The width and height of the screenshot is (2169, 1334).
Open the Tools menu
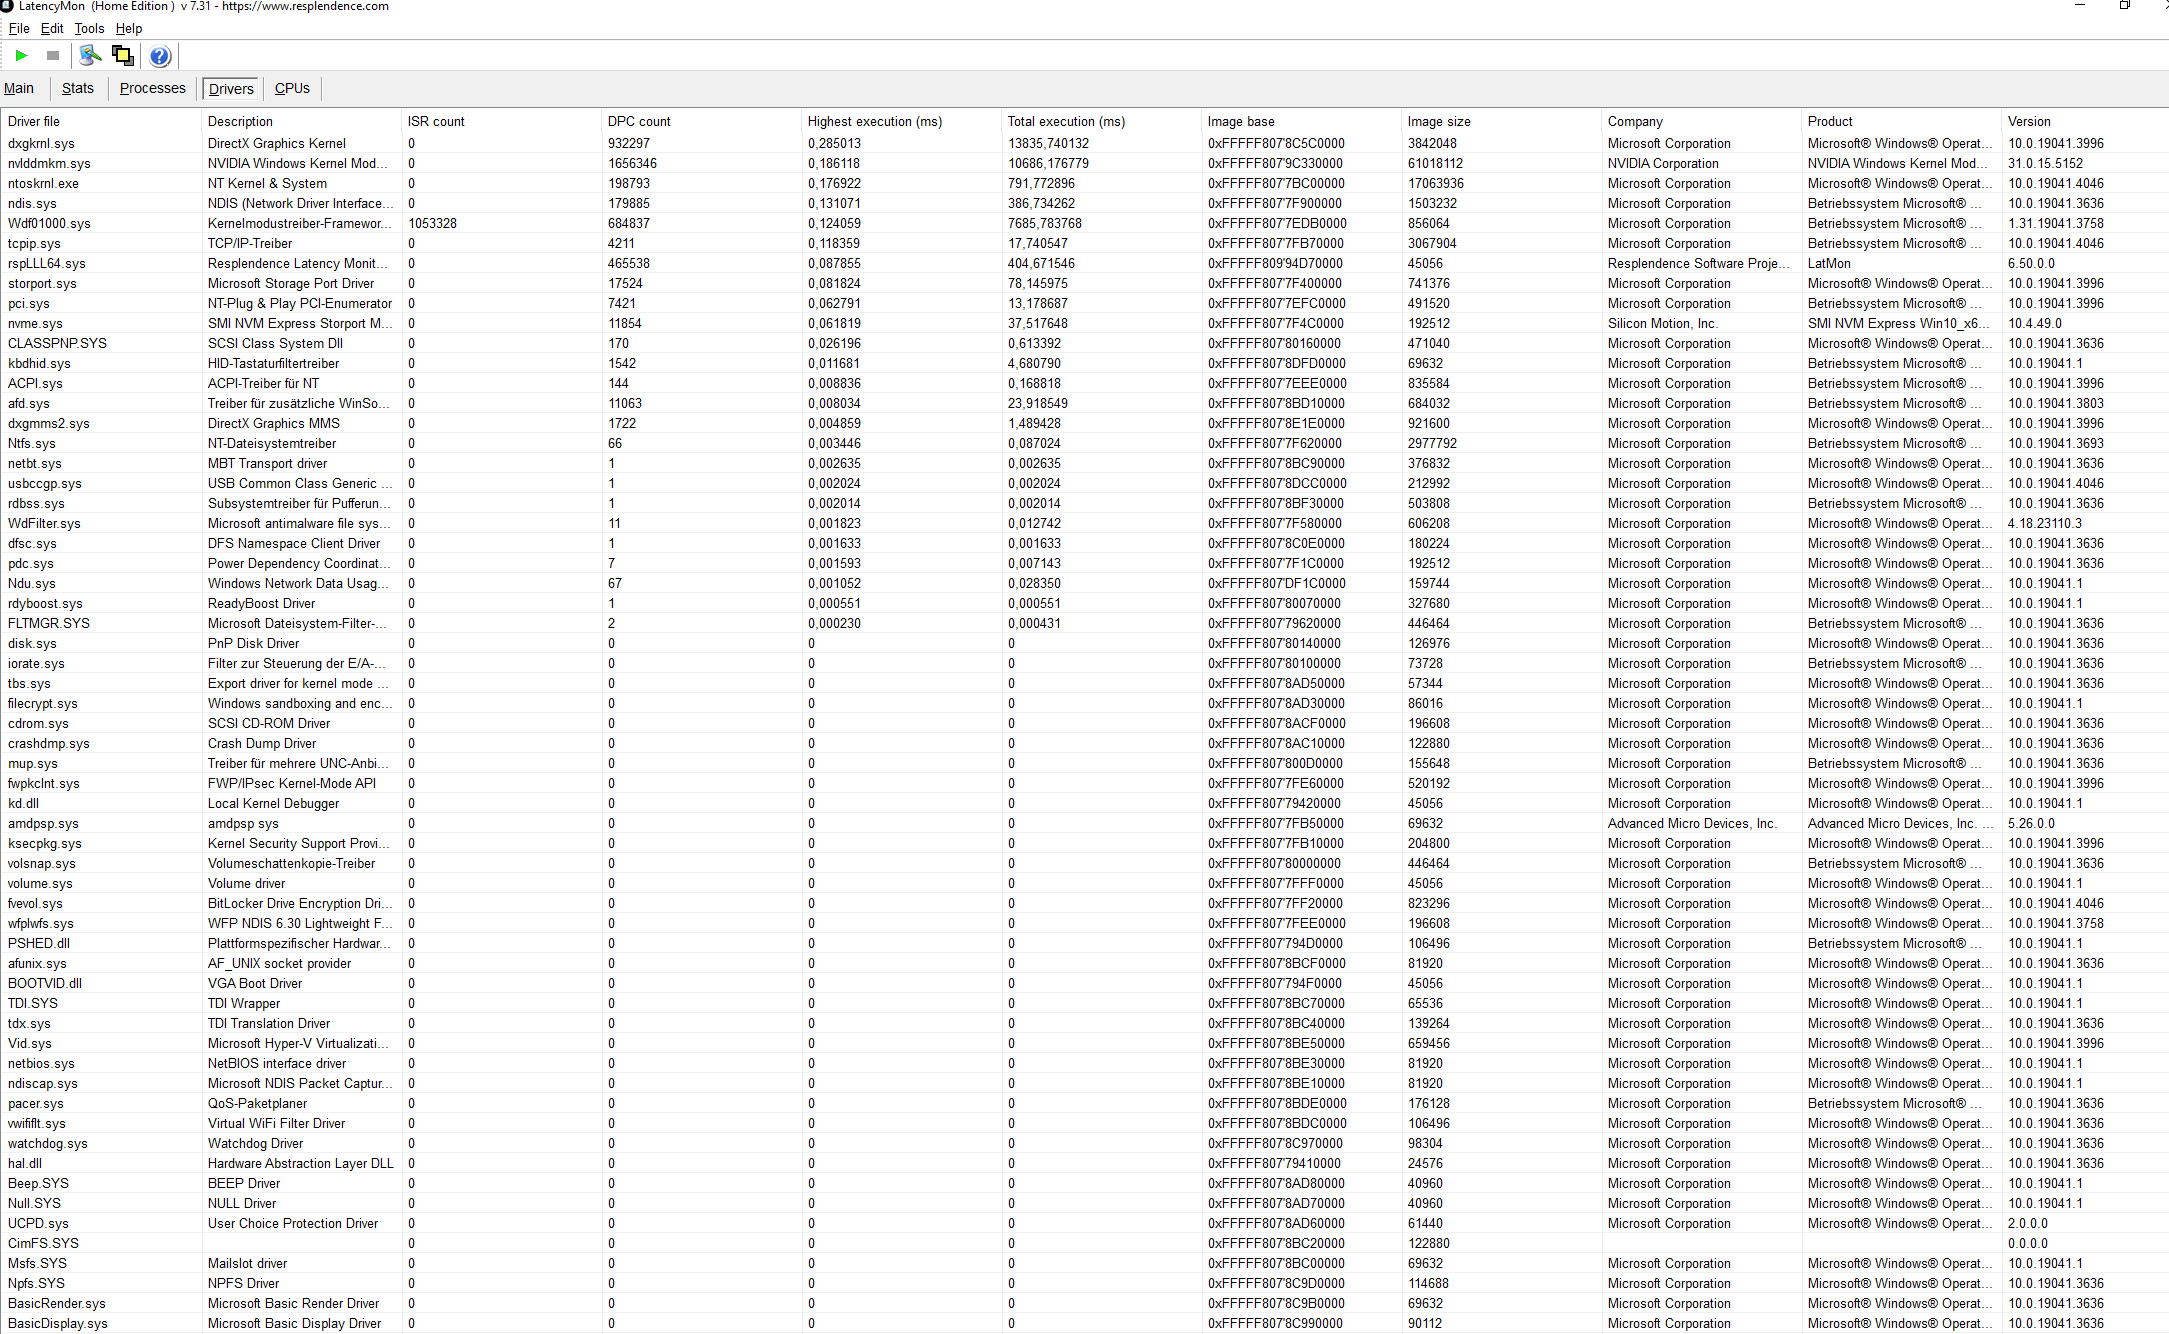pyautogui.click(x=89, y=28)
